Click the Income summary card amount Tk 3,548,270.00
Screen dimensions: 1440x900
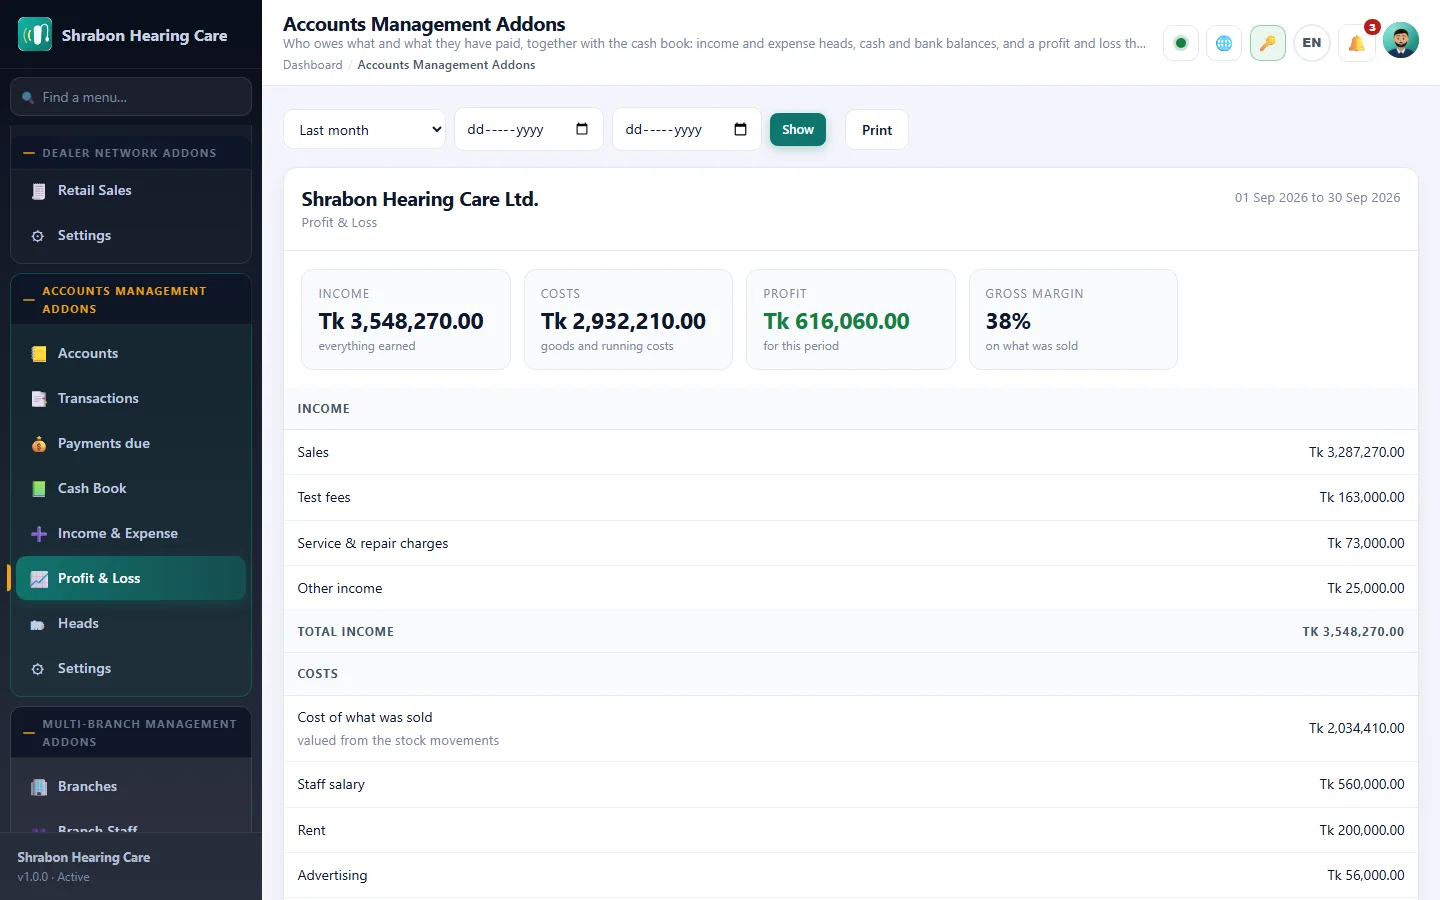(401, 321)
